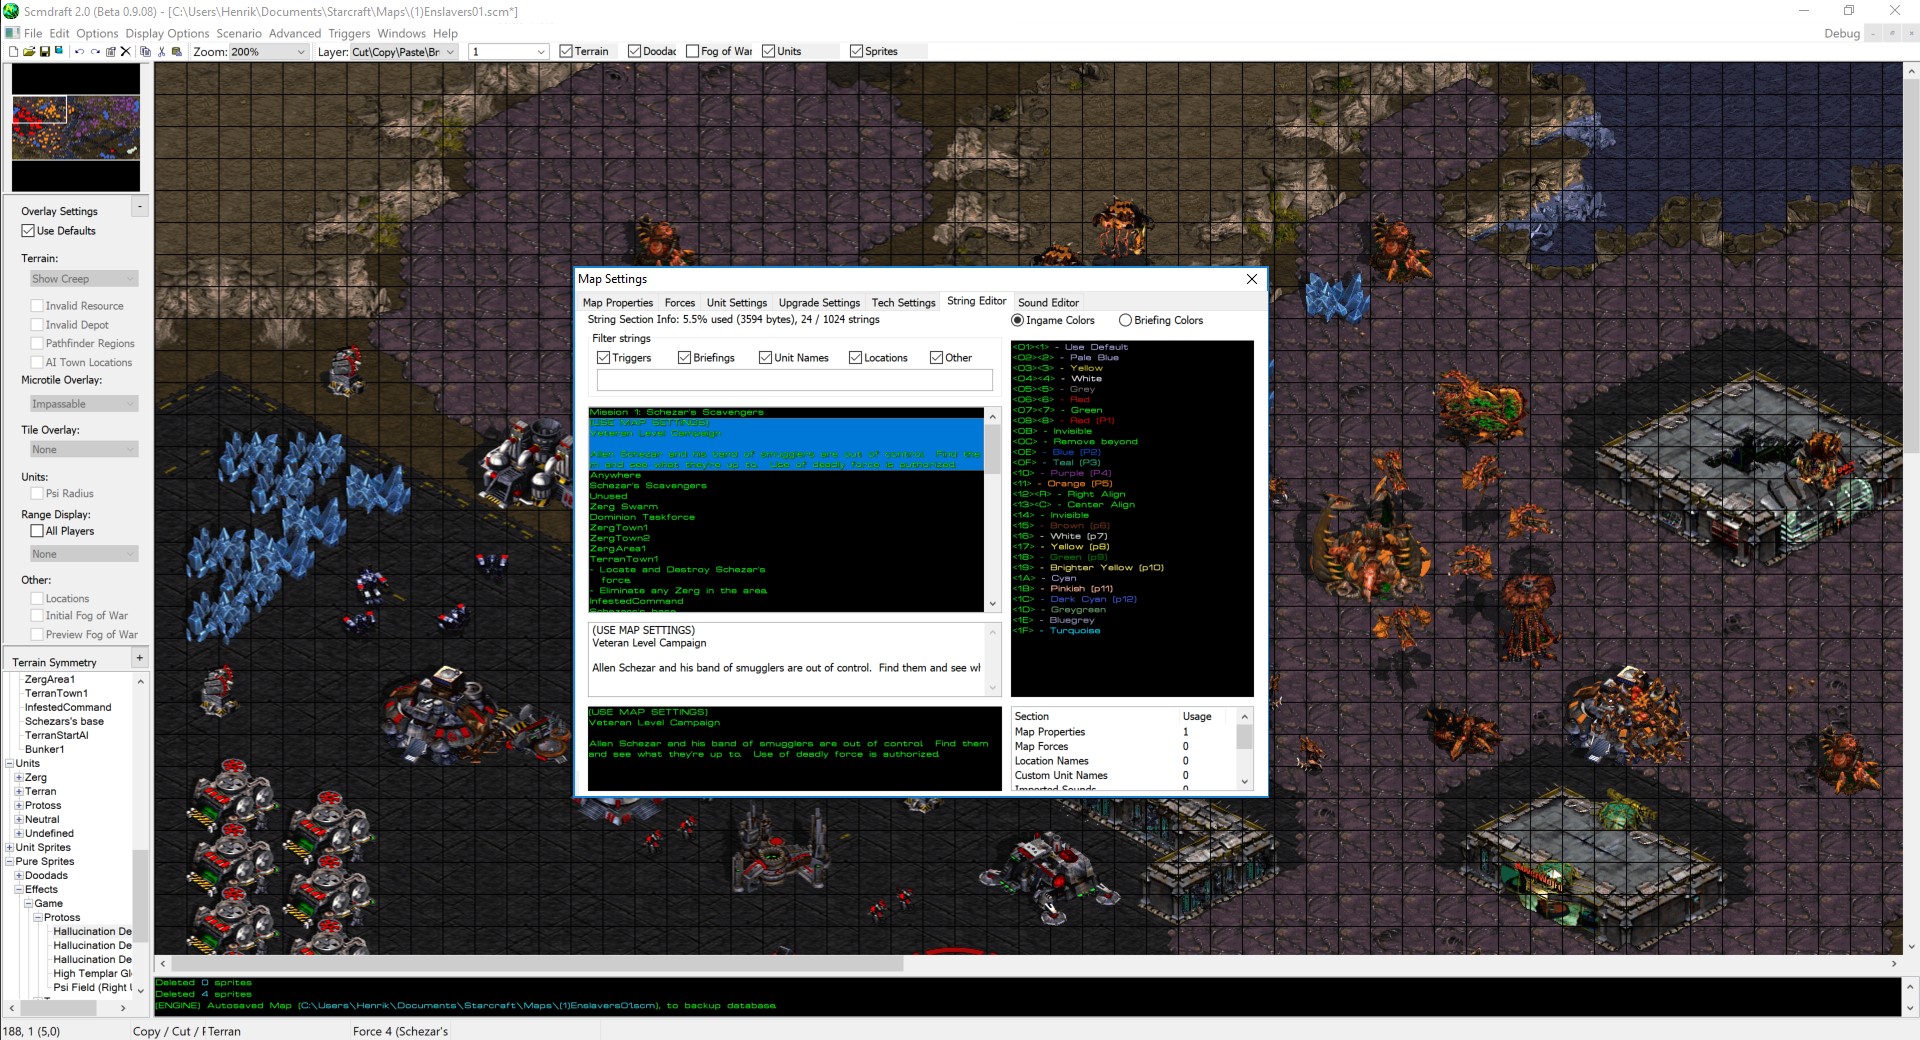Click the Open map folder icon
The image size is (1920, 1040).
[x=29, y=51]
